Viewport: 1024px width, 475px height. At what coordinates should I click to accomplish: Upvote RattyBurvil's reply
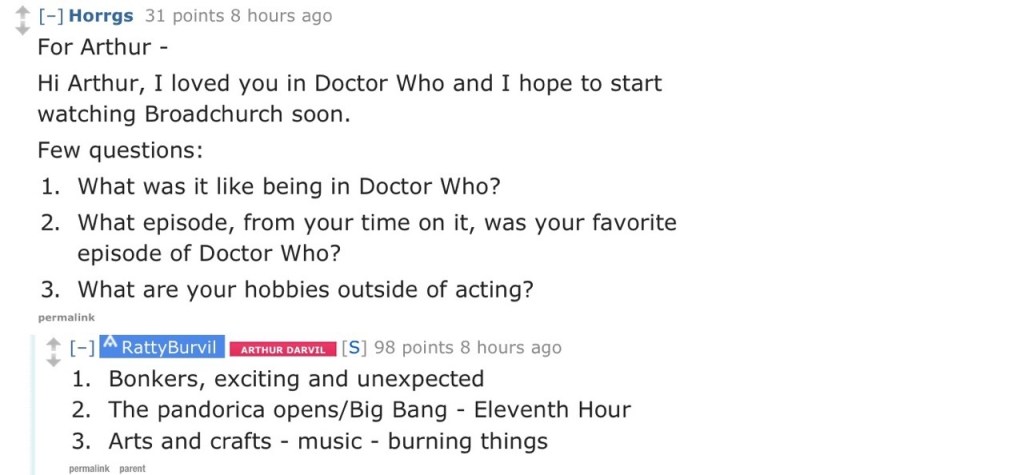(53, 343)
